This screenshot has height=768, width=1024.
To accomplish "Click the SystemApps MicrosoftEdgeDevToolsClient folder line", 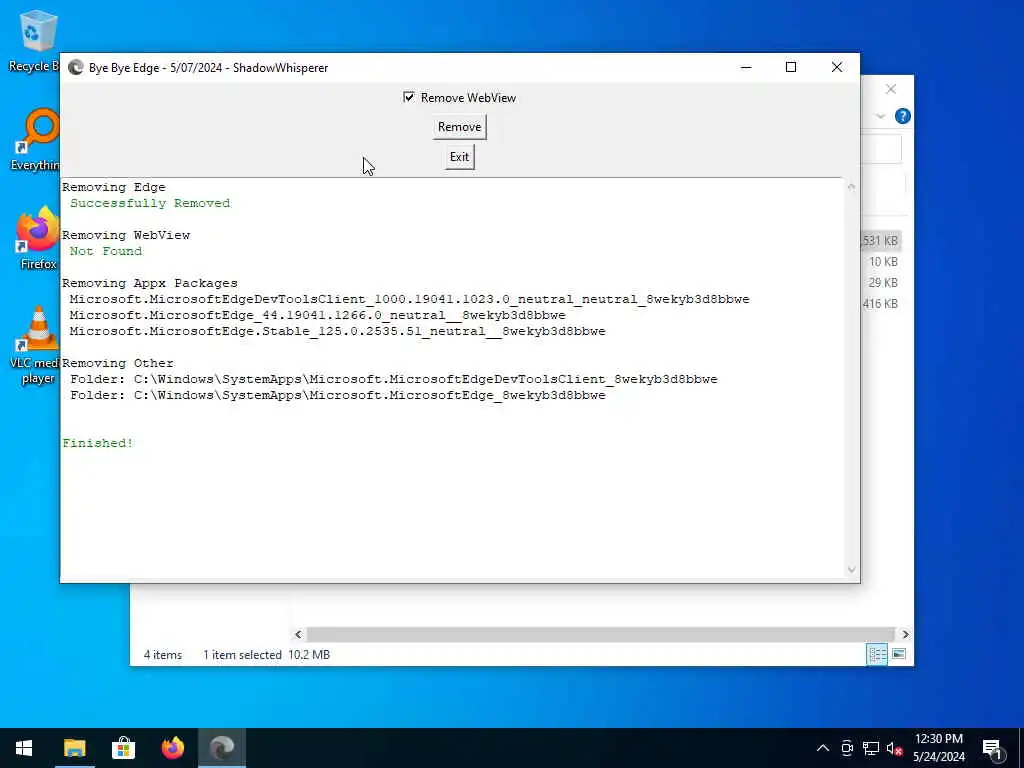I will (x=394, y=379).
